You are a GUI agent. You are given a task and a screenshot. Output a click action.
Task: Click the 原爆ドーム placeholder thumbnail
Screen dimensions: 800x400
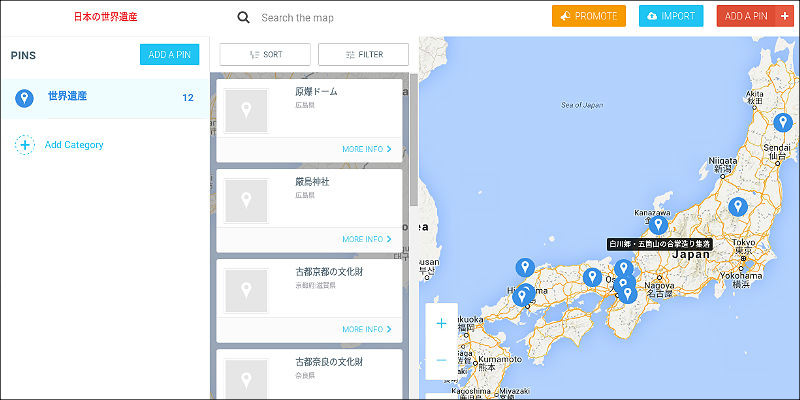pos(246,111)
